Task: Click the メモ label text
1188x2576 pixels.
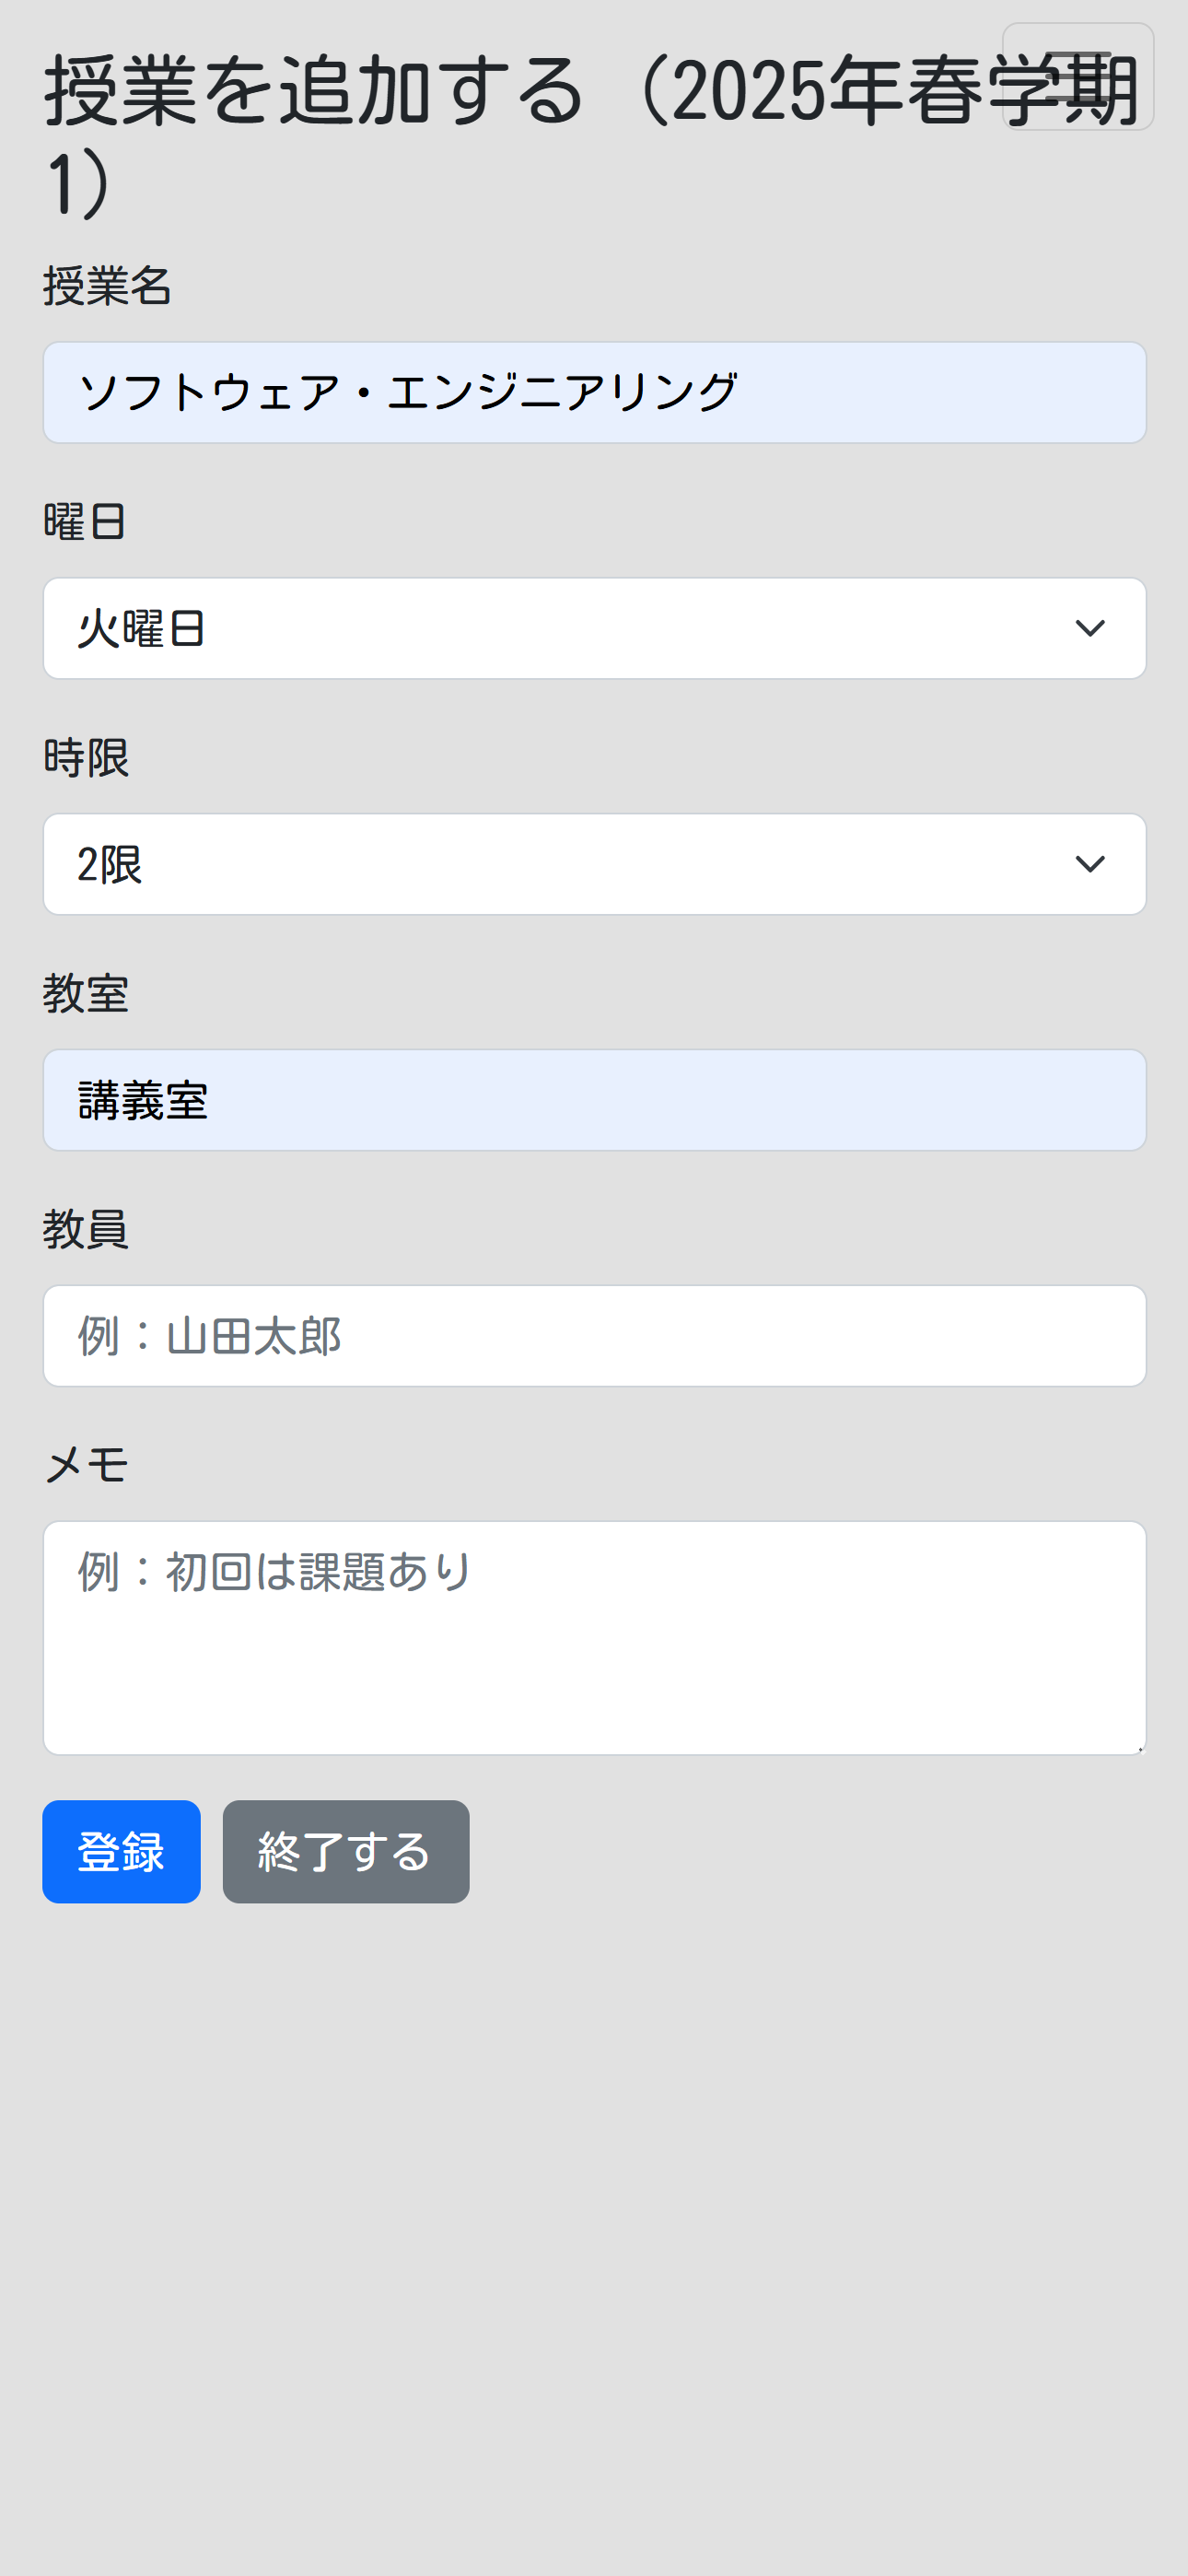Action: tap(86, 1466)
